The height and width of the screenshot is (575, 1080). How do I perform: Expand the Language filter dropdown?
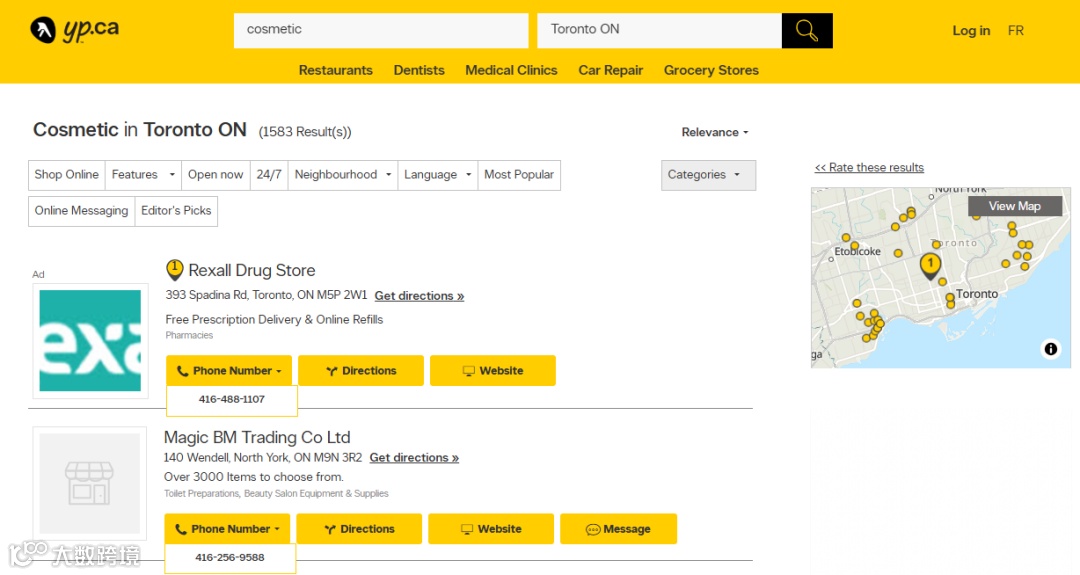(437, 175)
